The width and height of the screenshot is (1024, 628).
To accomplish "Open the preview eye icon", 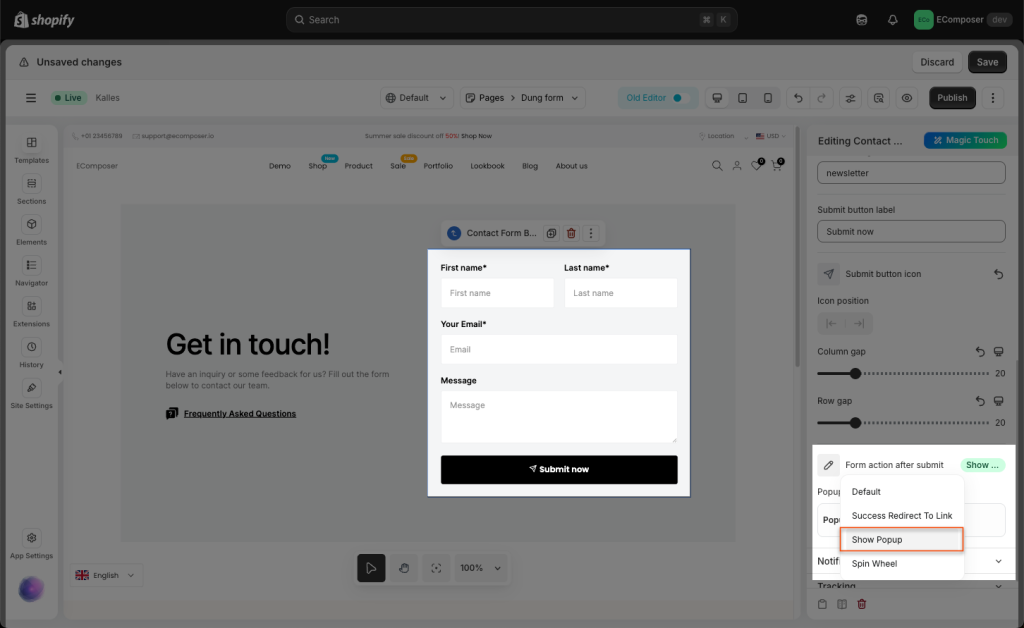I will click(x=907, y=98).
